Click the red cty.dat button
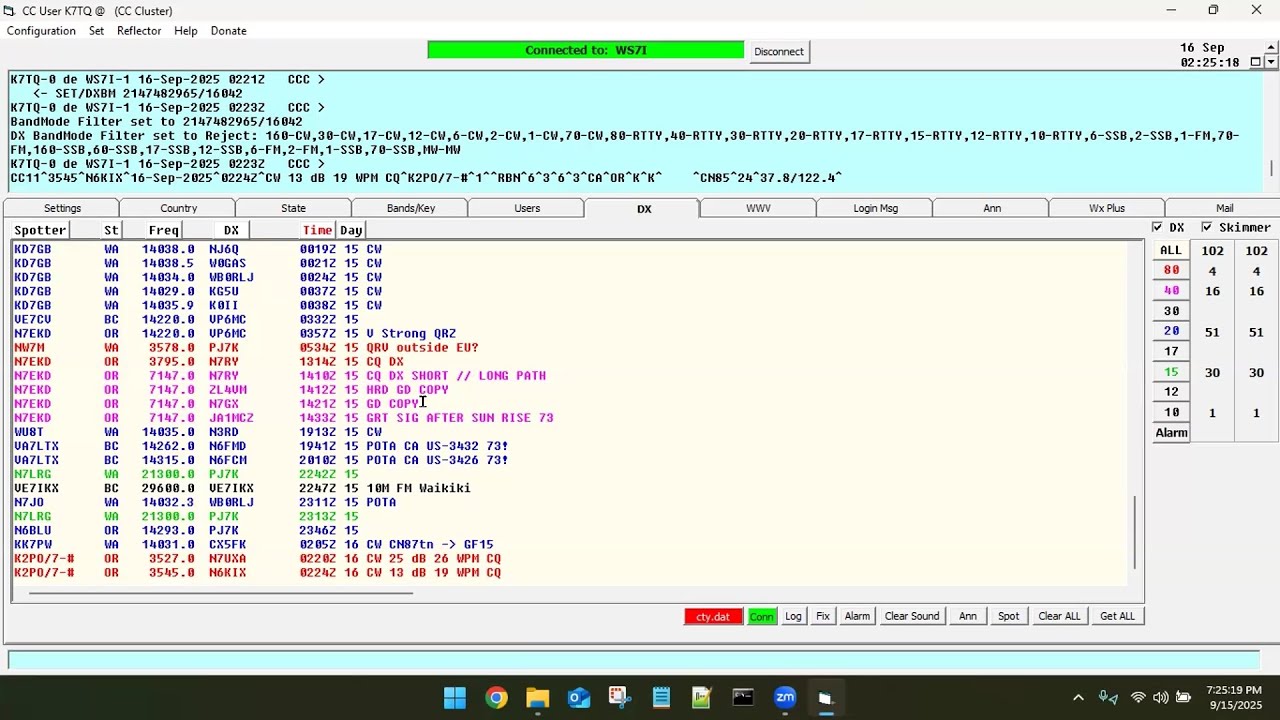1280x720 pixels. [713, 616]
